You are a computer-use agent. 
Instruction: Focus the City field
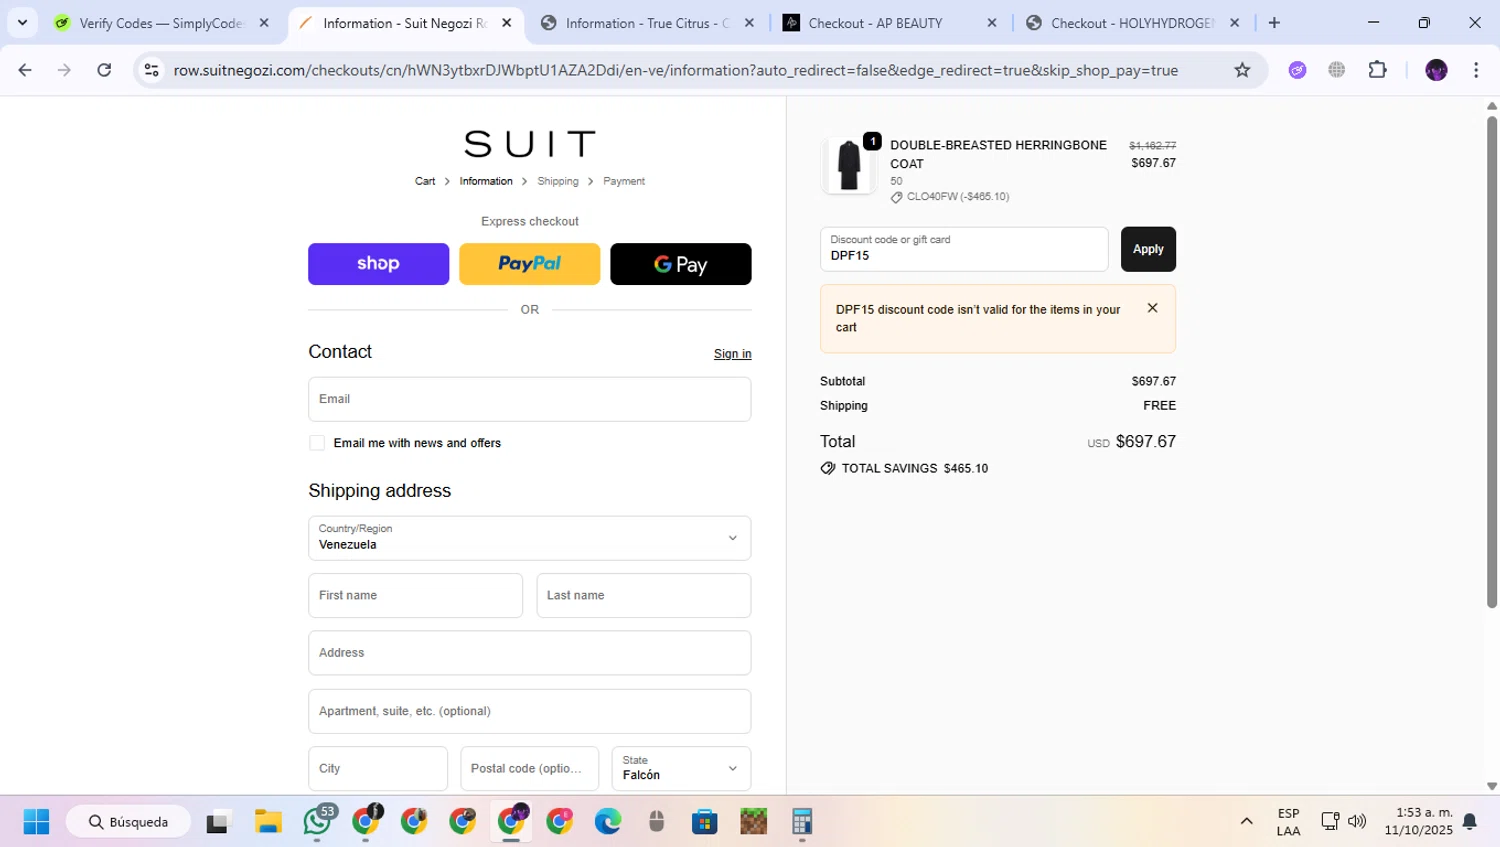pyautogui.click(x=378, y=768)
